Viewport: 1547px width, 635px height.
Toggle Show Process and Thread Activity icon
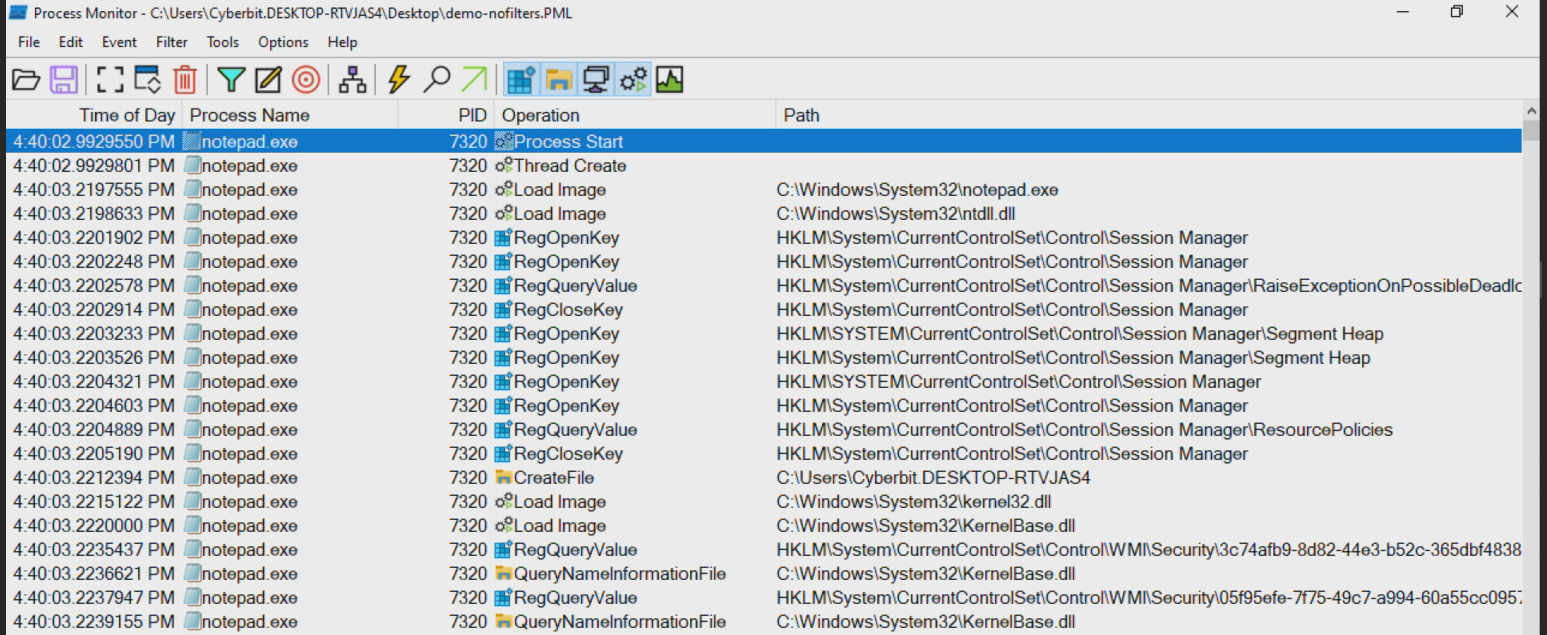tap(634, 80)
